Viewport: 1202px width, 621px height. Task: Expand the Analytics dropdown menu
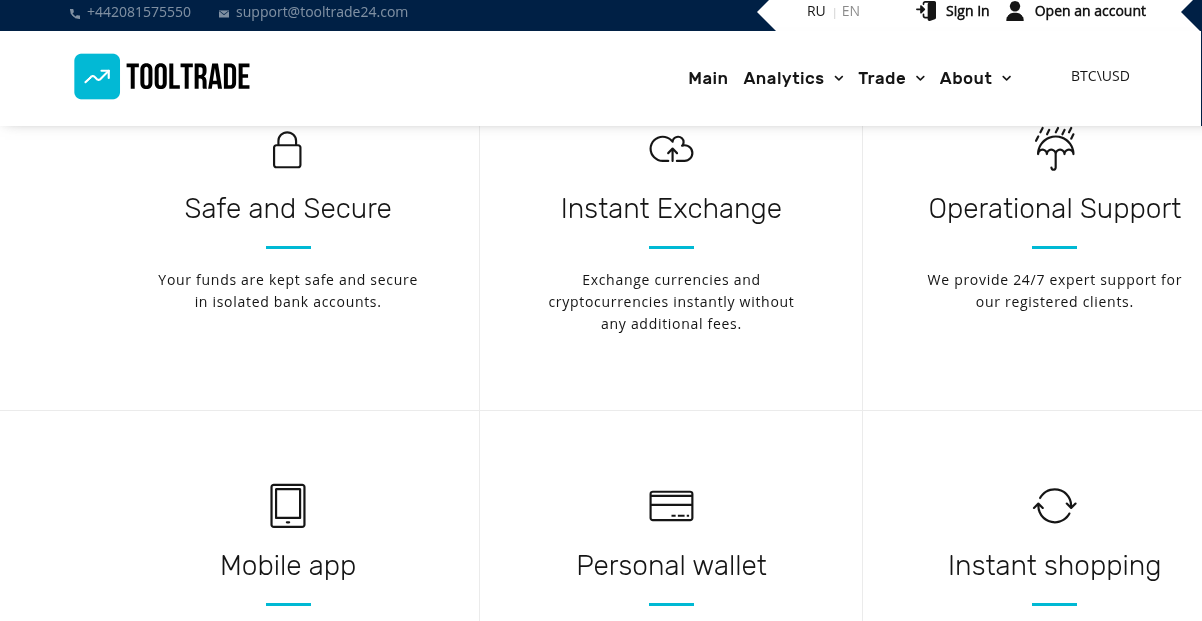click(793, 78)
